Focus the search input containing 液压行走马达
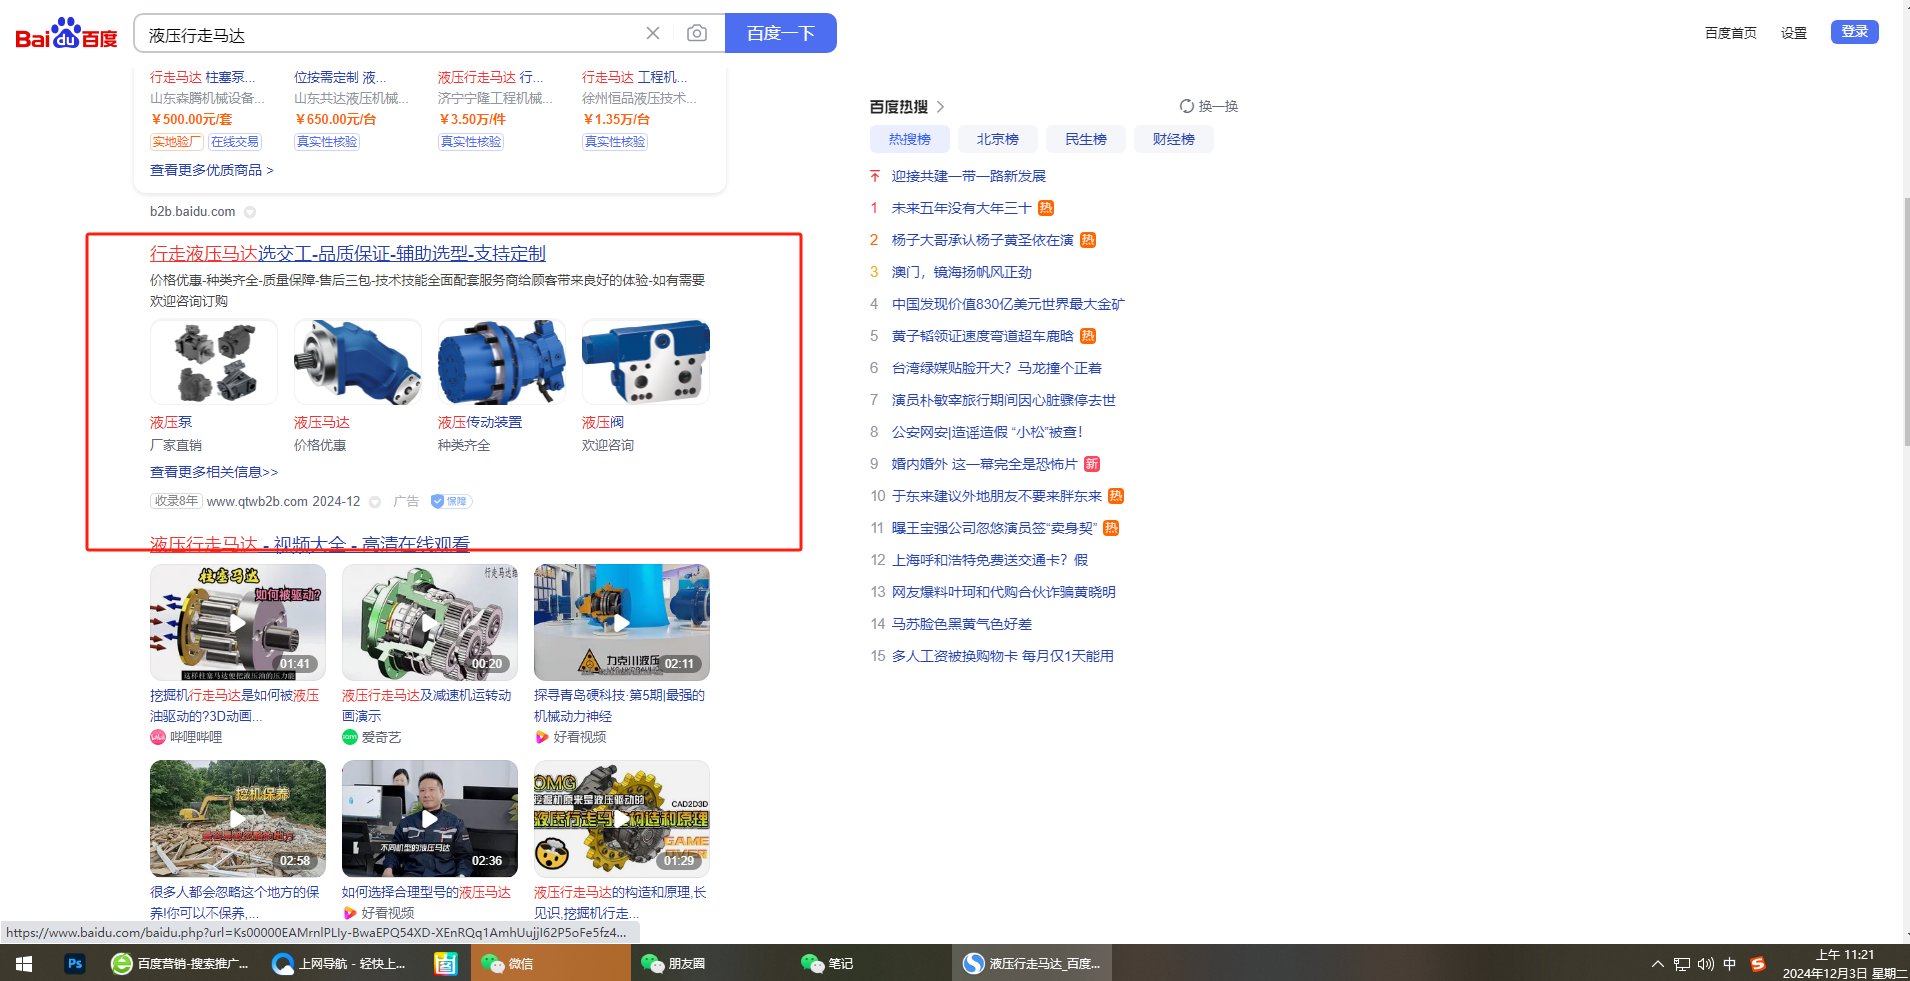The image size is (1910, 981). [x=390, y=34]
